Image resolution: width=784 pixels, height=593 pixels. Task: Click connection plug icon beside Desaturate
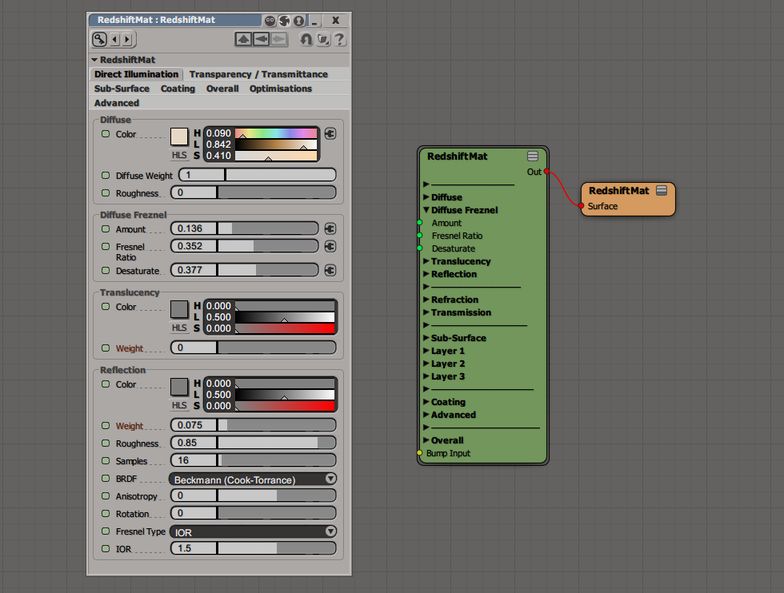pos(330,270)
